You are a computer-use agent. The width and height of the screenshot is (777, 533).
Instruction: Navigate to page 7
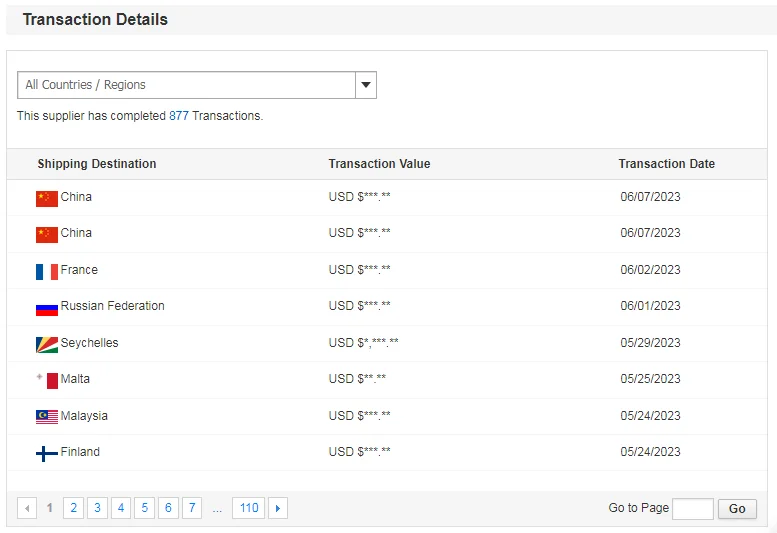pos(192,508)
